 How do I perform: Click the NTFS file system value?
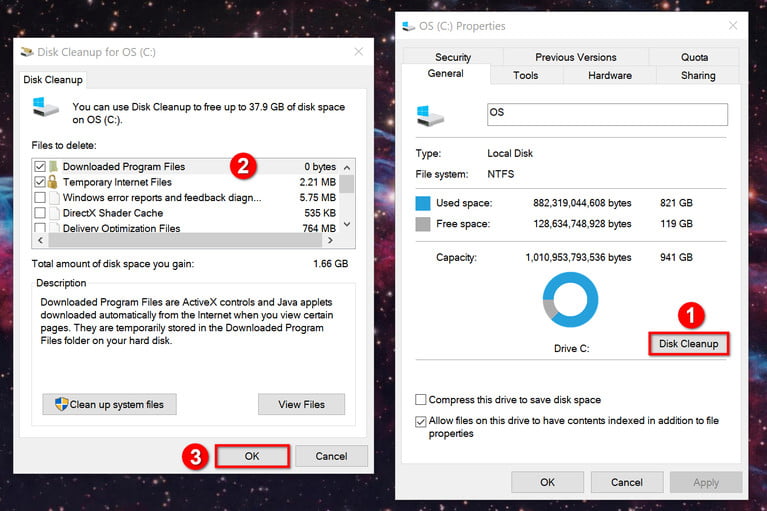coord(500,174)
